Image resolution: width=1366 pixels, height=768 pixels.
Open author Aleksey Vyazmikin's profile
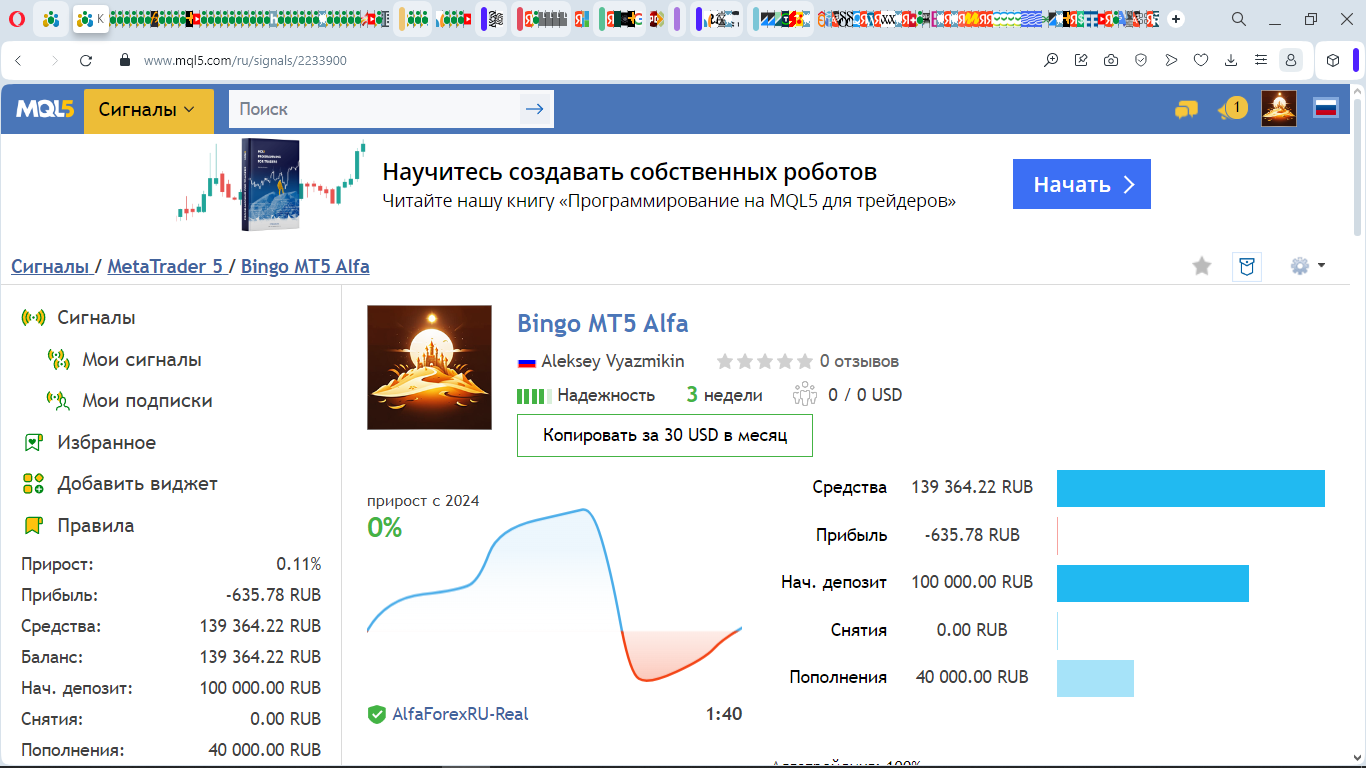pyautogui.click(x=613, y=361)
